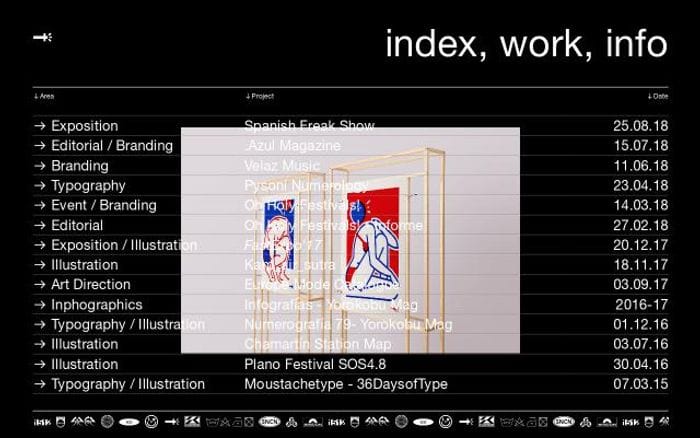Click the Exposition / Illustration area label
The width and height of the screenshot is (700, 438).
tap(124, 245)
